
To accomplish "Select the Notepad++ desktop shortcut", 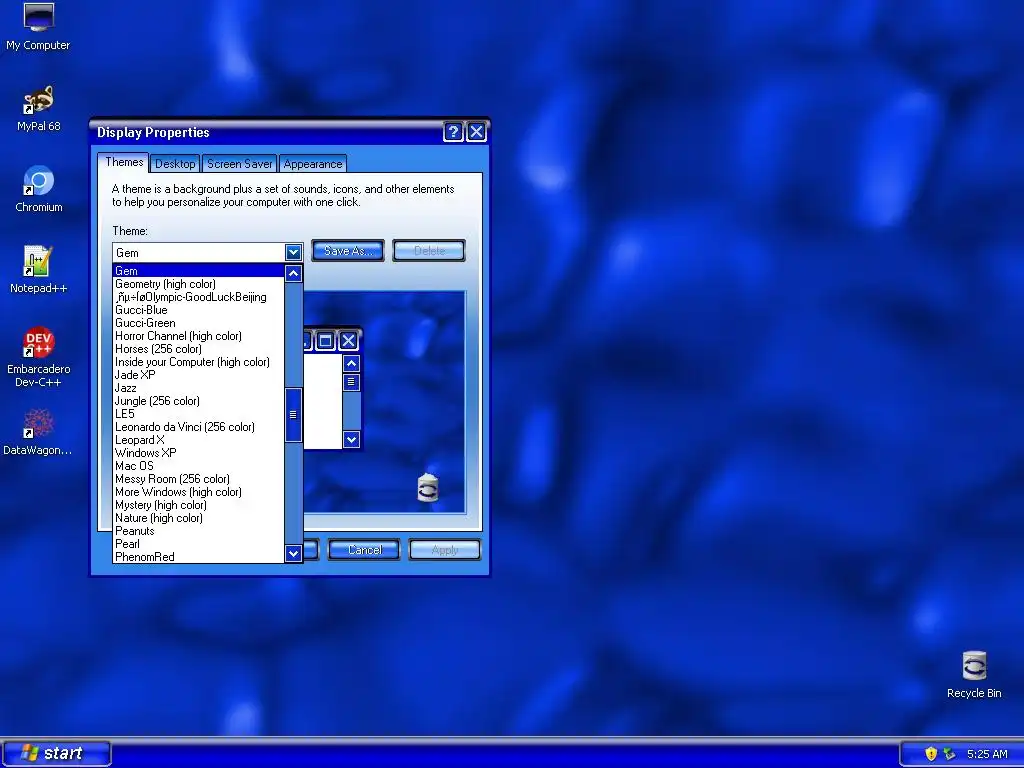I will tap(38, 270).
